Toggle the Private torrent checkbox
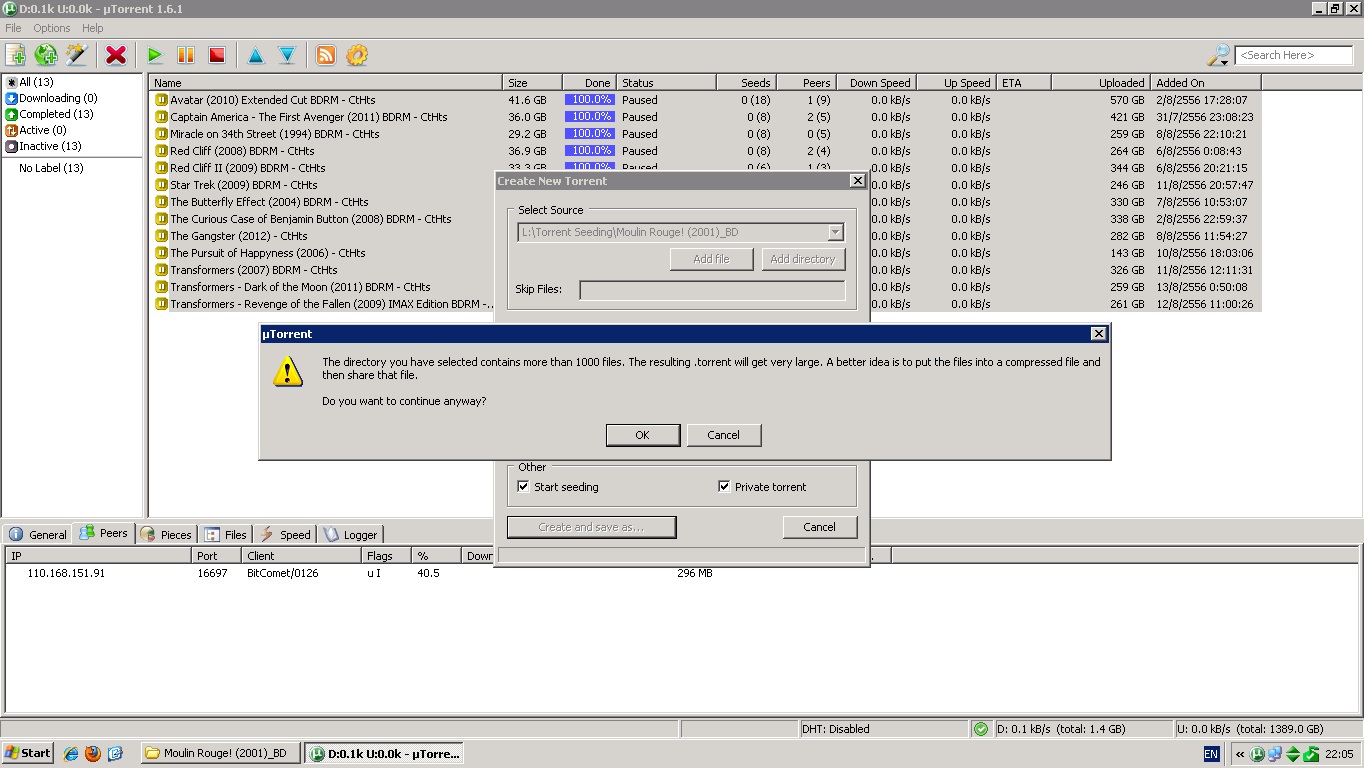This screenshot has width=1364, height=768. coord(724,487)
